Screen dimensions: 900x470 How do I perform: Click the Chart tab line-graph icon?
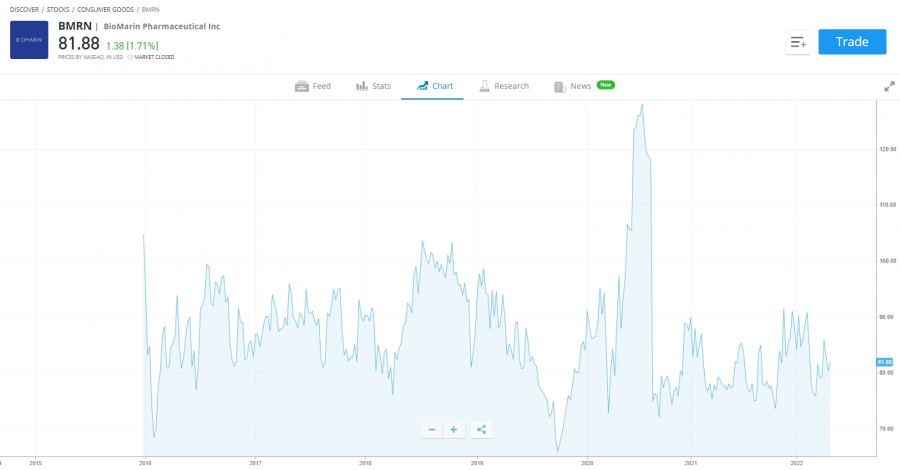[x=422, y=86]
